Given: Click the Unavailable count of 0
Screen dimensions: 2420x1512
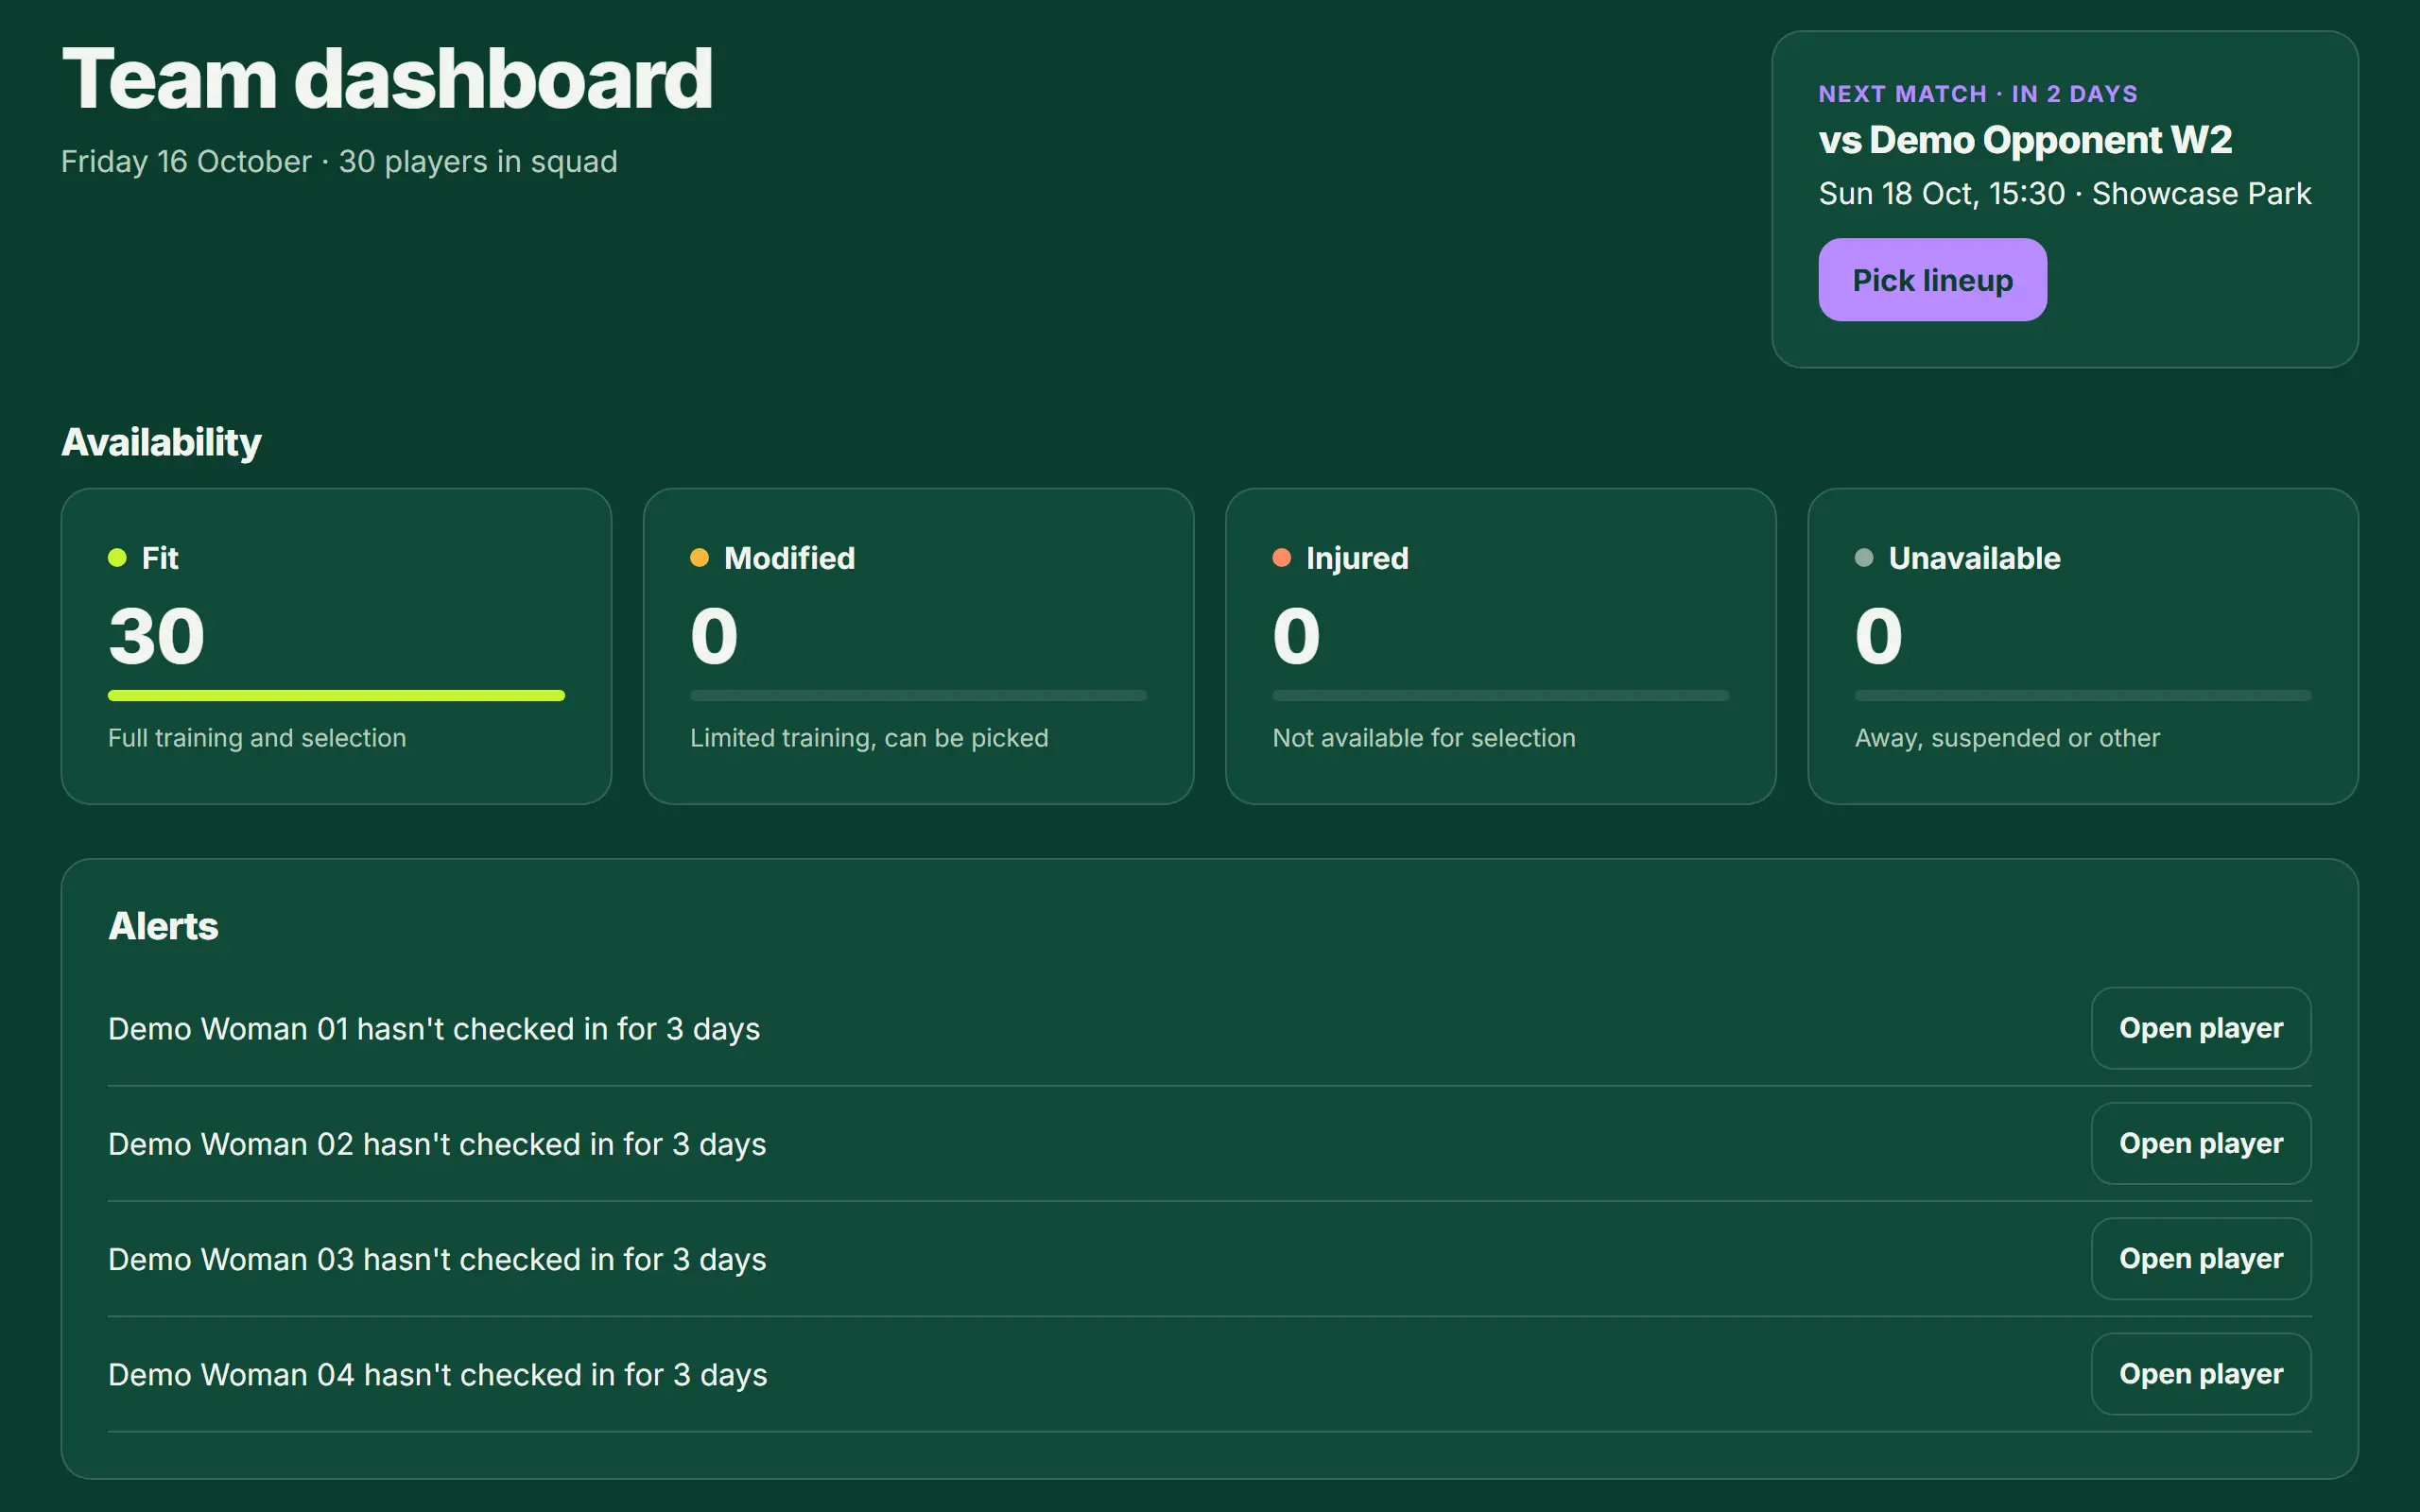Looking at the screenshot, I should tap(1878, 636).
